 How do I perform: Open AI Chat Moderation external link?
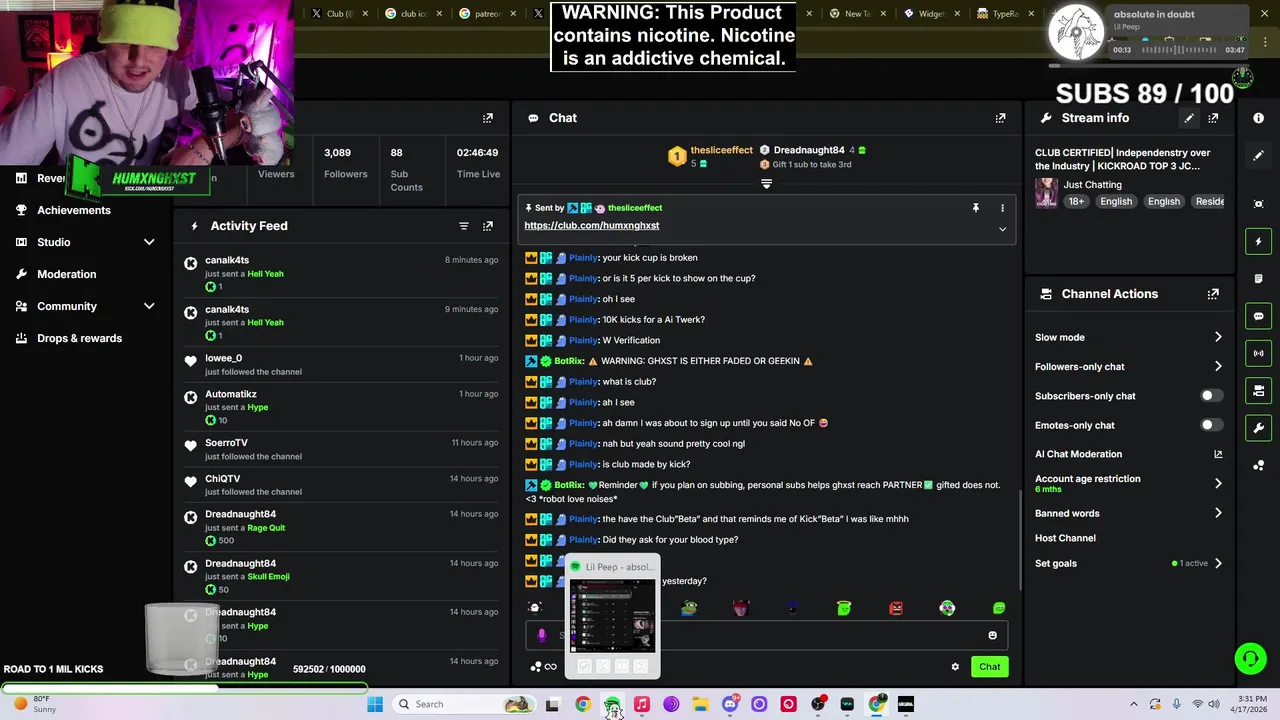point(1218,454)
